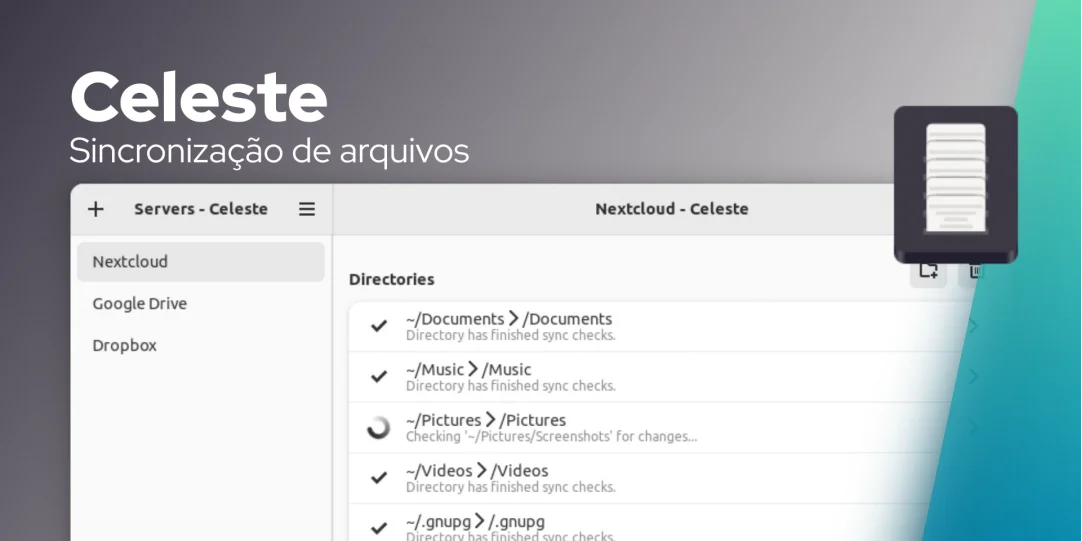Click the Directories heading
This screenshot has height=541, width=1082.
click(x=391, y=279)
